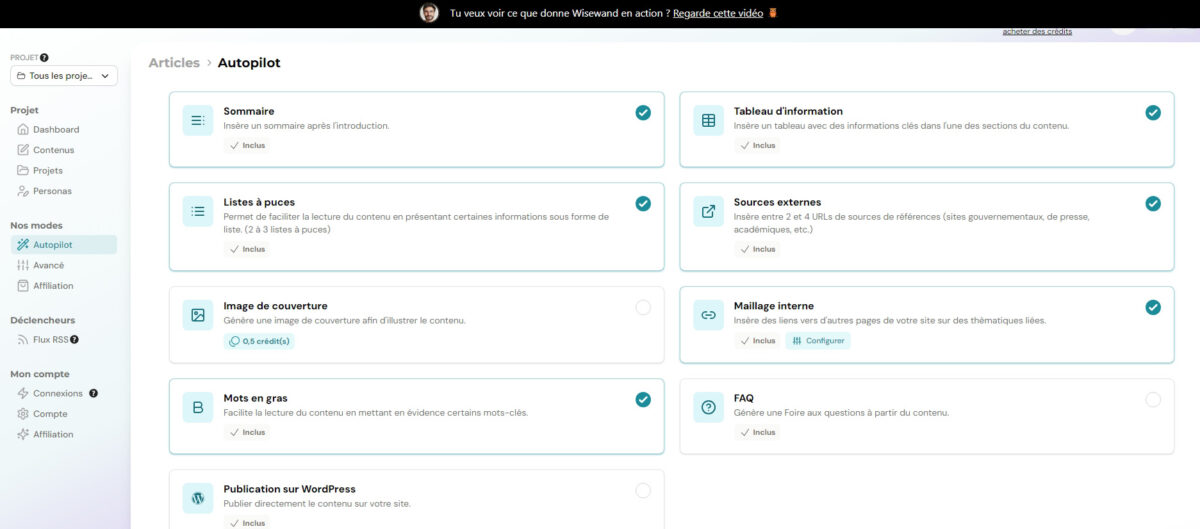Enable the FAQ option circle
The height and width of the screenshot is (529, 1200).
(x=1153, y=400)
